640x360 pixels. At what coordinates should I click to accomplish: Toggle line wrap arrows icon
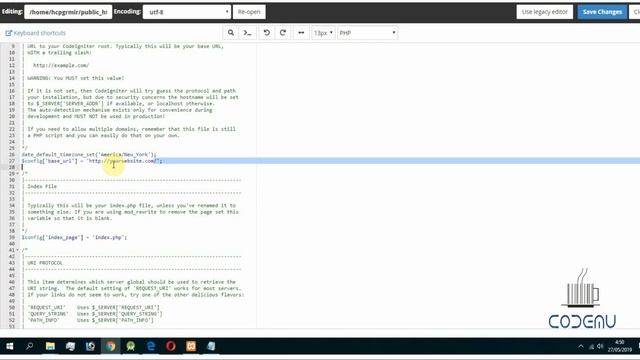click(x=301, y=33)
